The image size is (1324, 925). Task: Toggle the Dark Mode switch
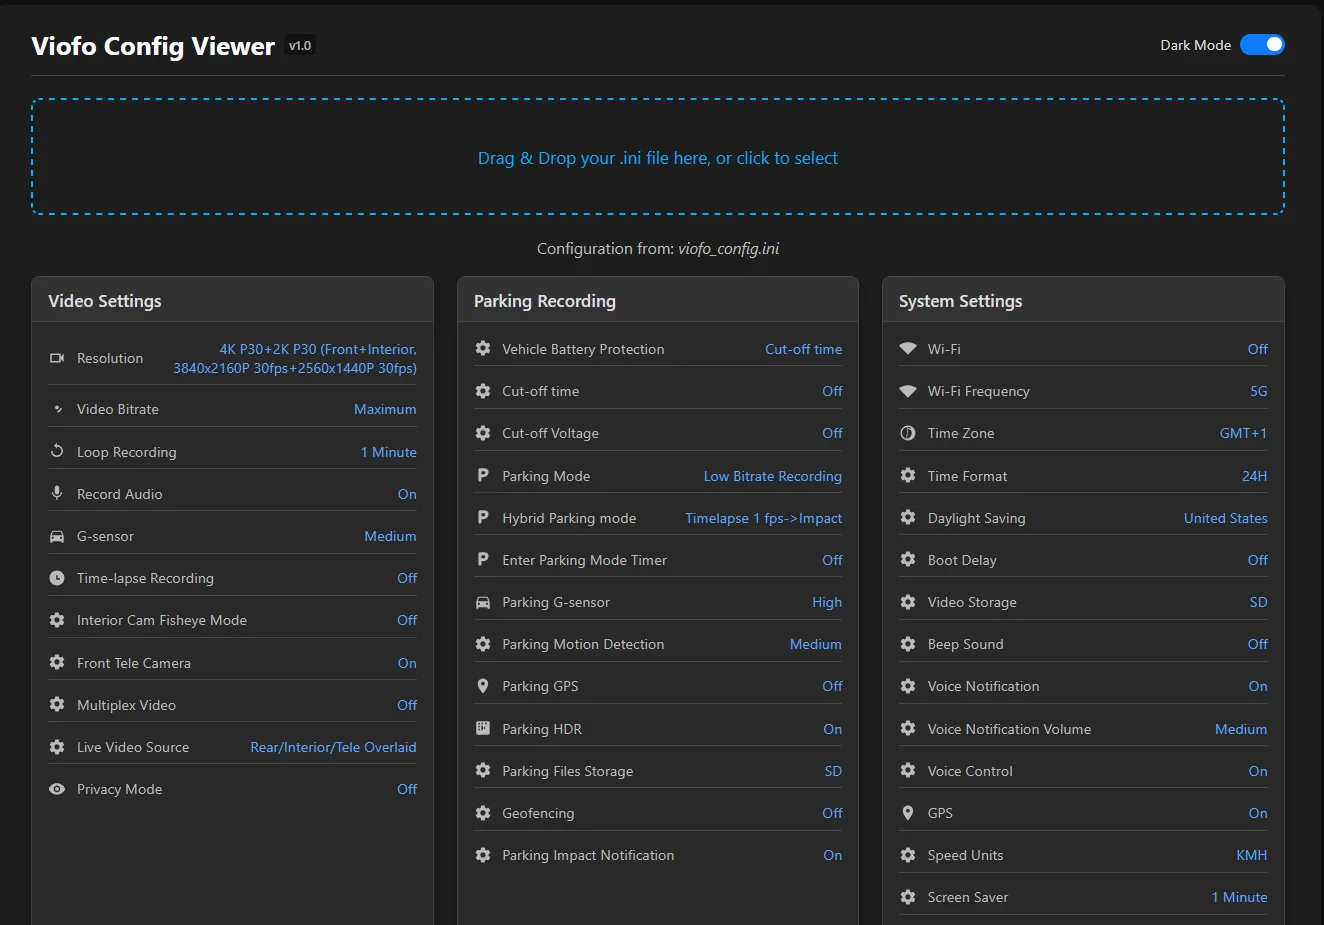(x=1262, y=45)
